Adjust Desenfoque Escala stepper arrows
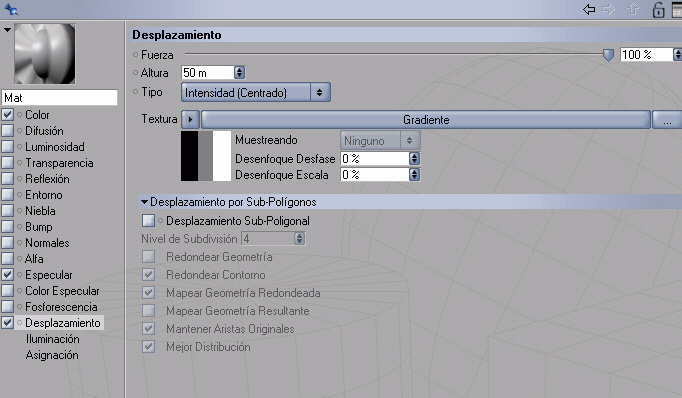 click(415, 175)
